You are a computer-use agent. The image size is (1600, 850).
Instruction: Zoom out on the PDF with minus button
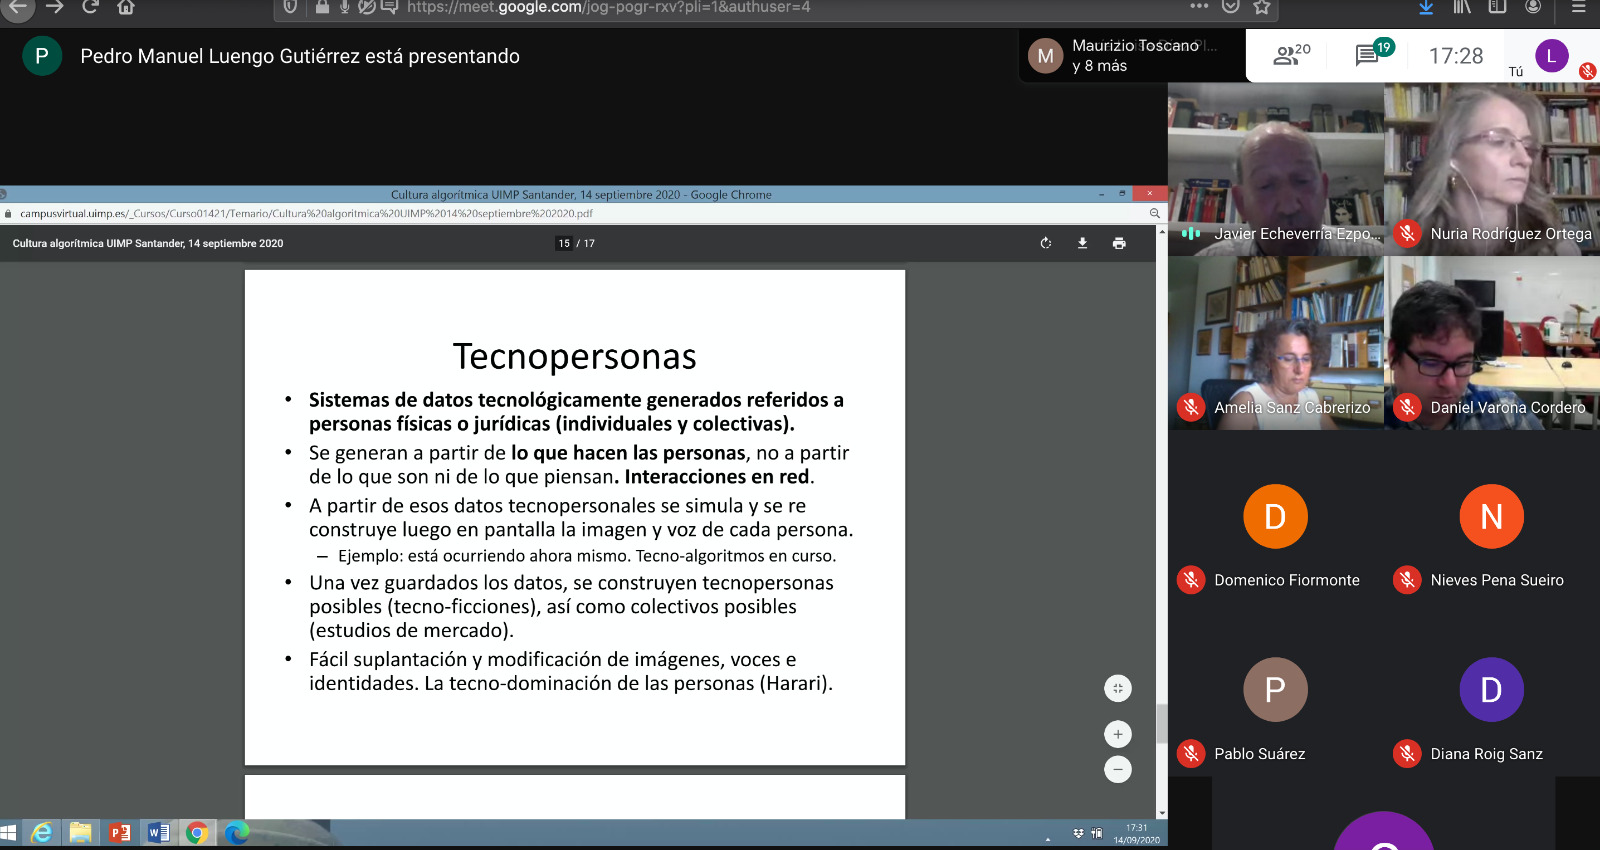[x=1118, y=769]
